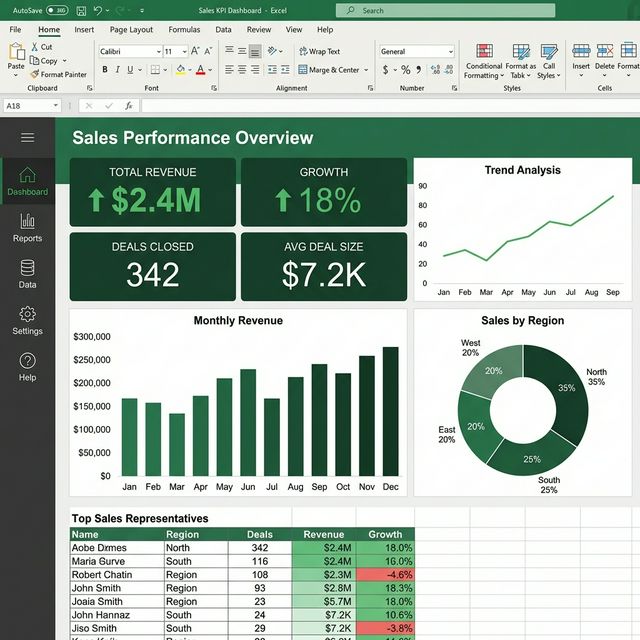Open the Undo history dropdown
This screenshot has width=640, height=640.
pyautogui.click(x=108, y=11)
